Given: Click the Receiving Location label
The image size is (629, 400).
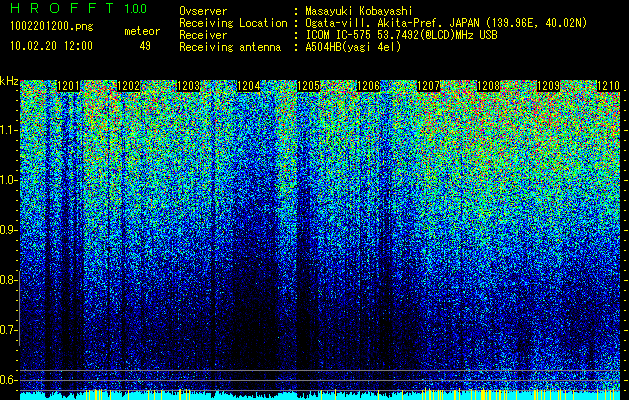Looking at the screenshot, I should pos(233,23).
